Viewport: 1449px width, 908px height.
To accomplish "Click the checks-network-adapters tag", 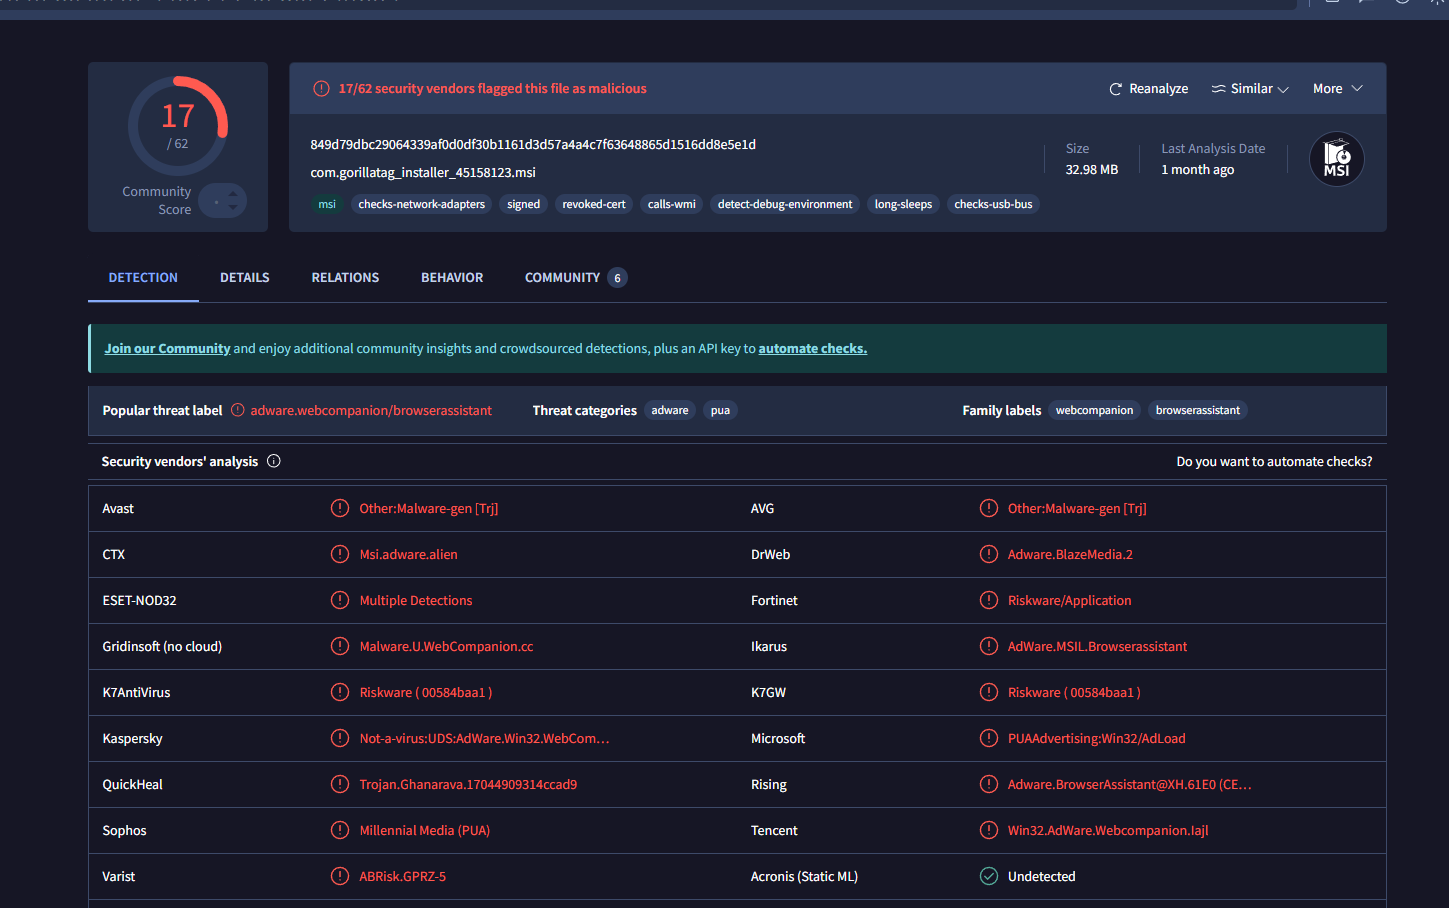I will click(421, 204).
